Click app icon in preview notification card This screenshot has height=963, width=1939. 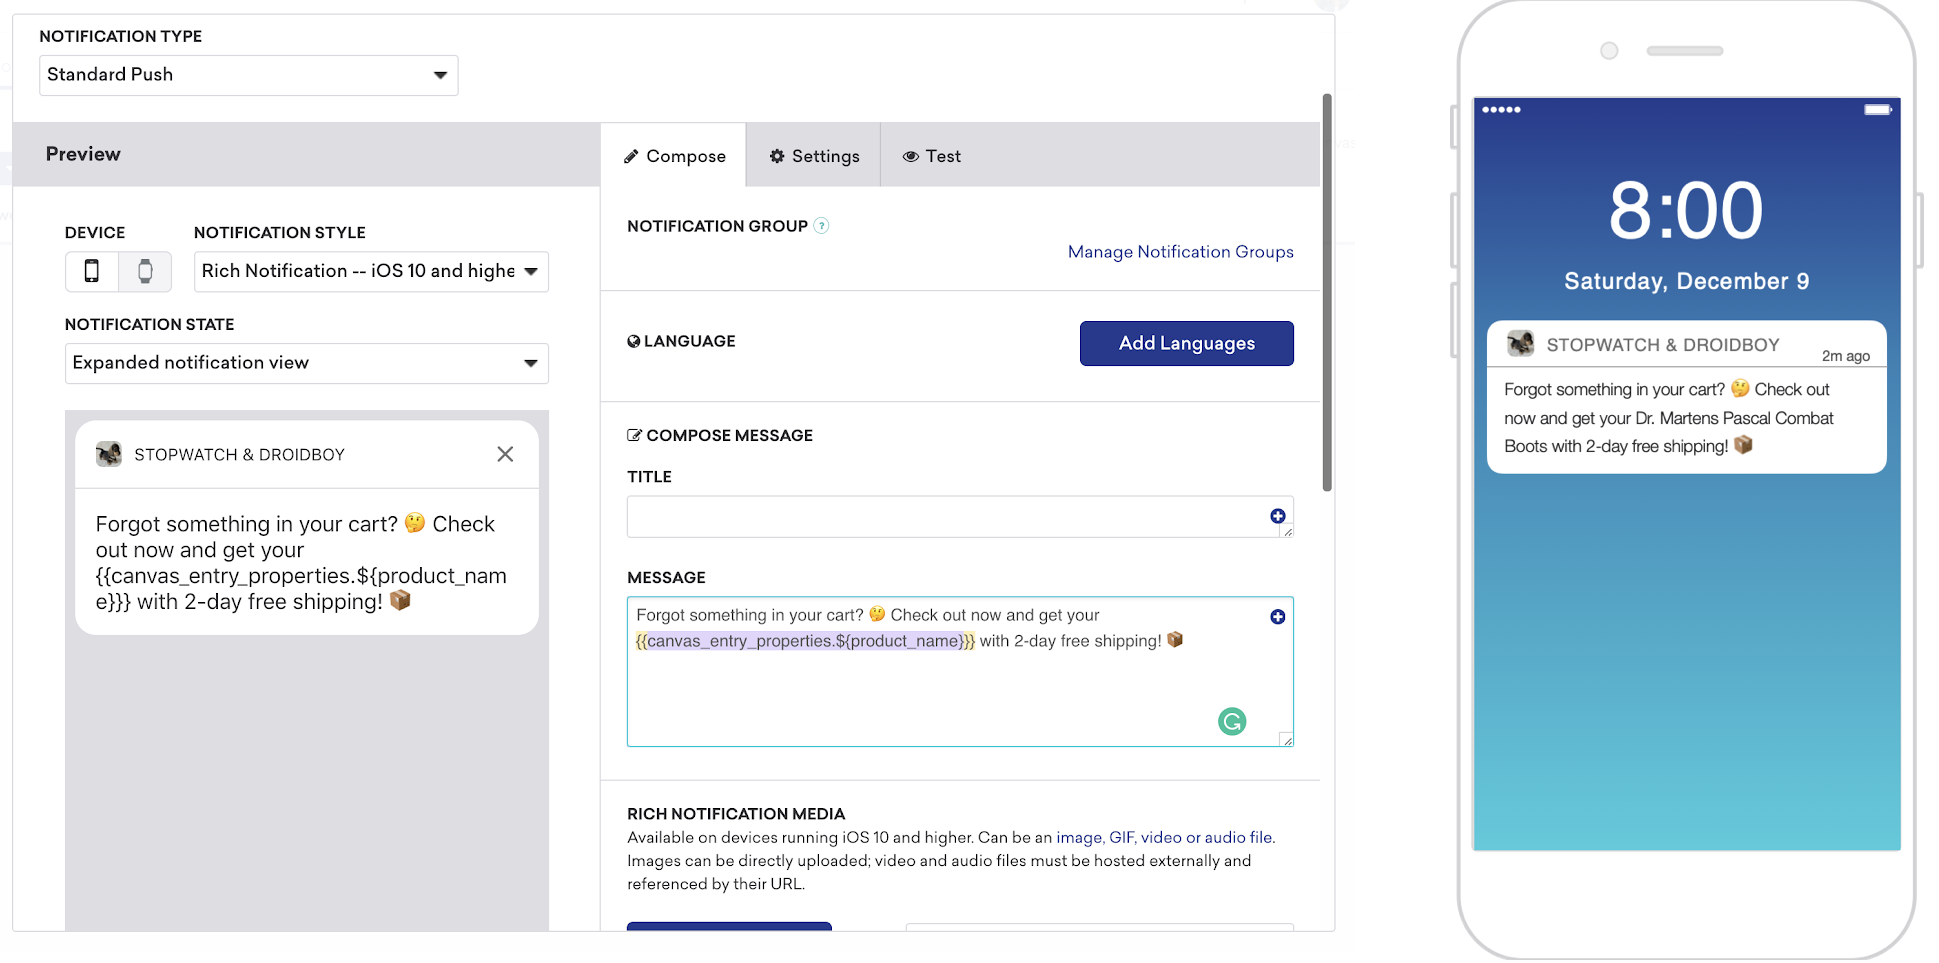(x=109, y=454)
